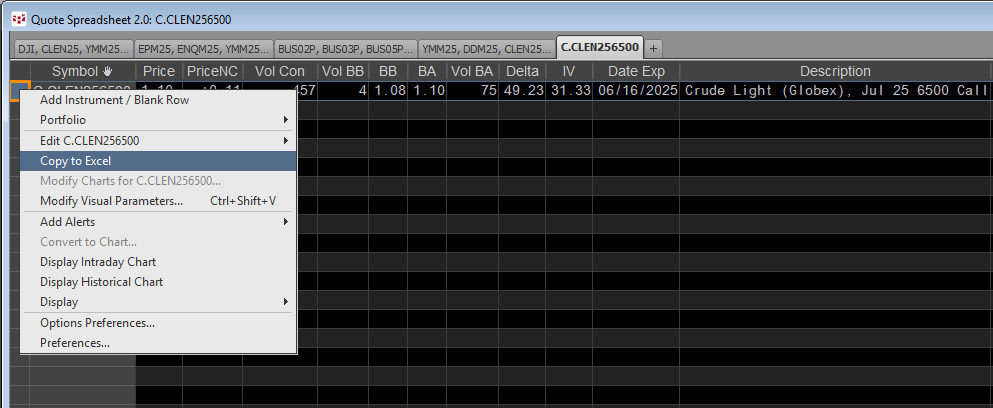Viewport: 993px width, 408px height.
Task: Switch to the DJI, CLEN25, YMM25 tab
Action: [72, 48]
